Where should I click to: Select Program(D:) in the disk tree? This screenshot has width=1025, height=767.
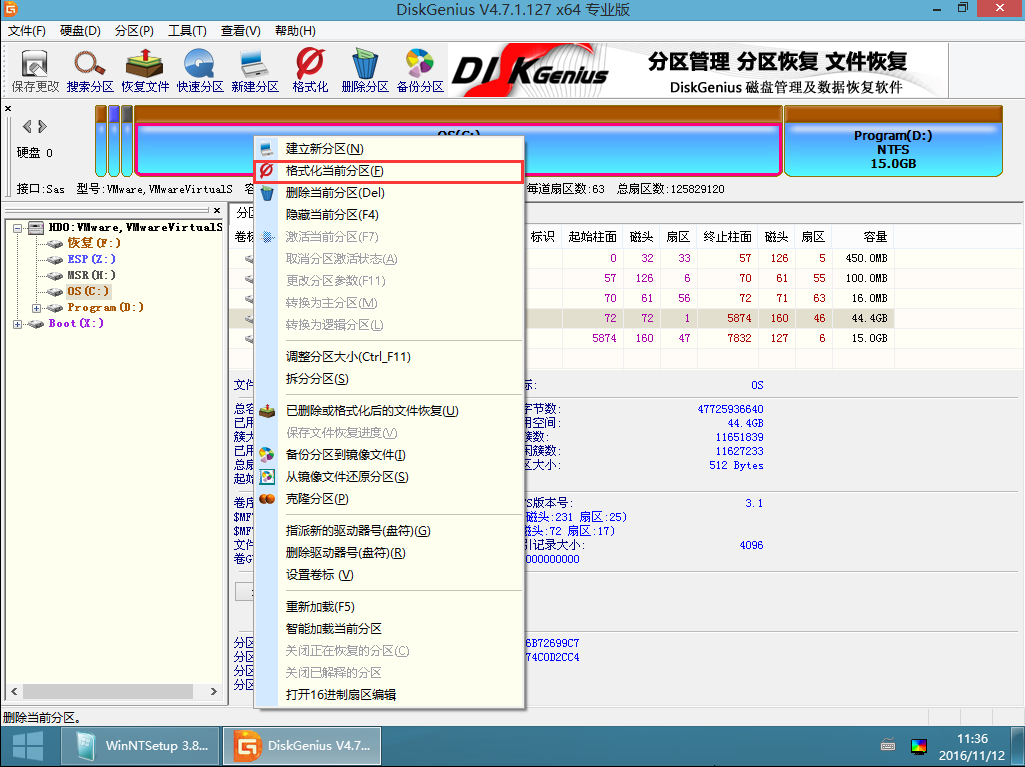pyautogui.click(x=105, y=307)
